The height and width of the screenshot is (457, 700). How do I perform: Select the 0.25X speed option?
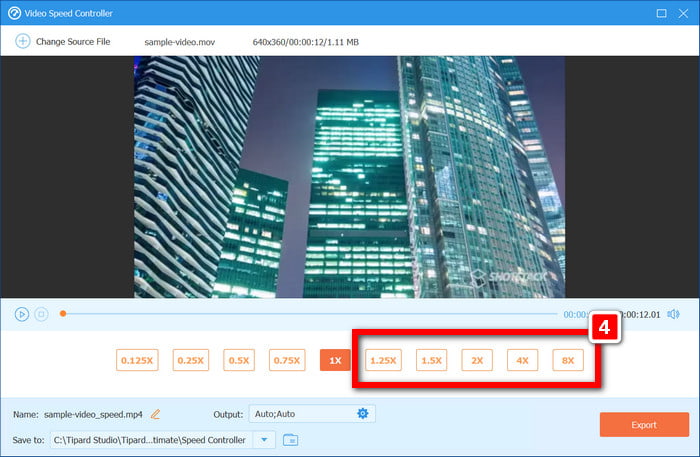[189, 360]
